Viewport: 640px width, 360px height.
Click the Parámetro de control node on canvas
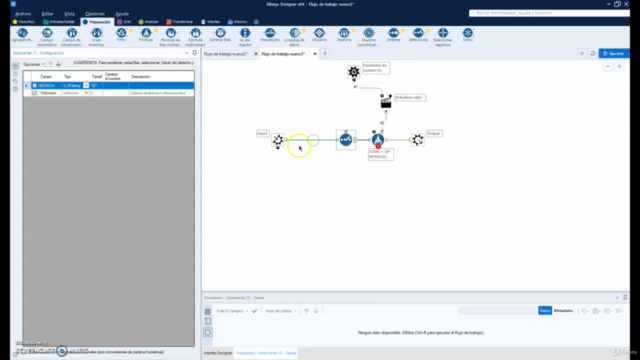click(x=353, y=72)
